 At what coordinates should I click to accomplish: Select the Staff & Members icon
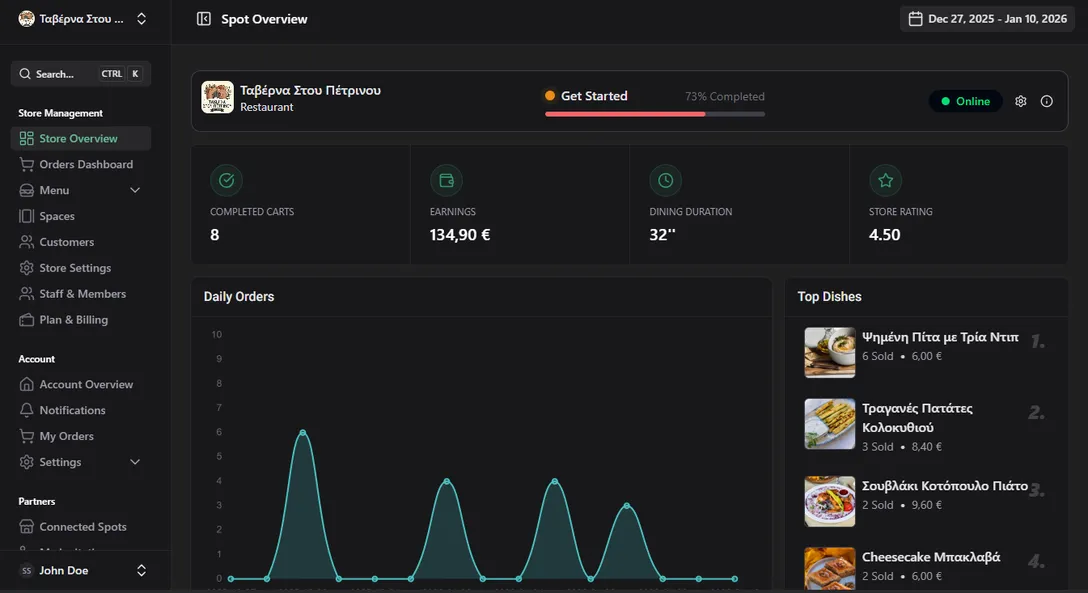(25, 293)
